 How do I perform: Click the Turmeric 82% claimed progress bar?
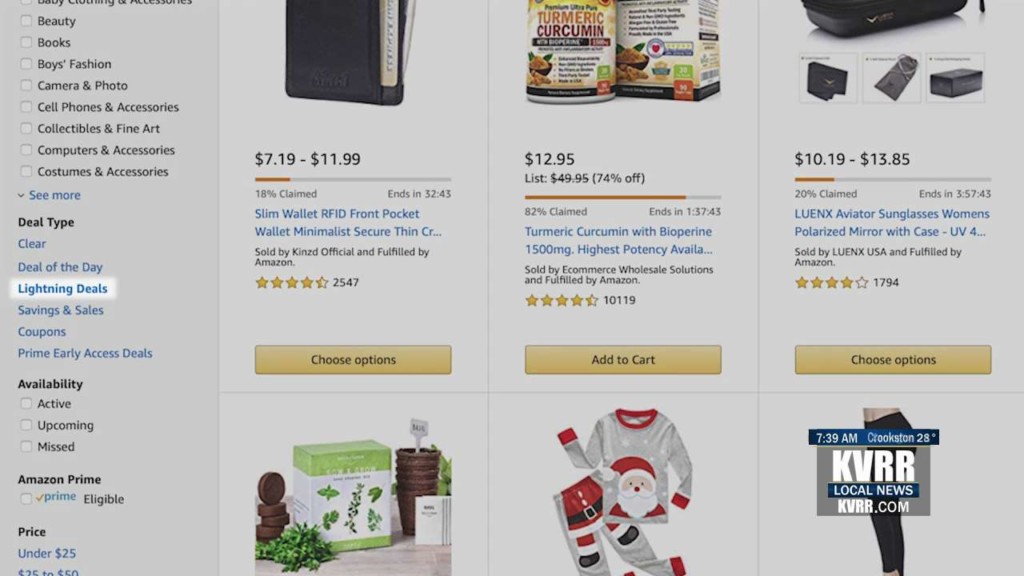coord(623,197)
